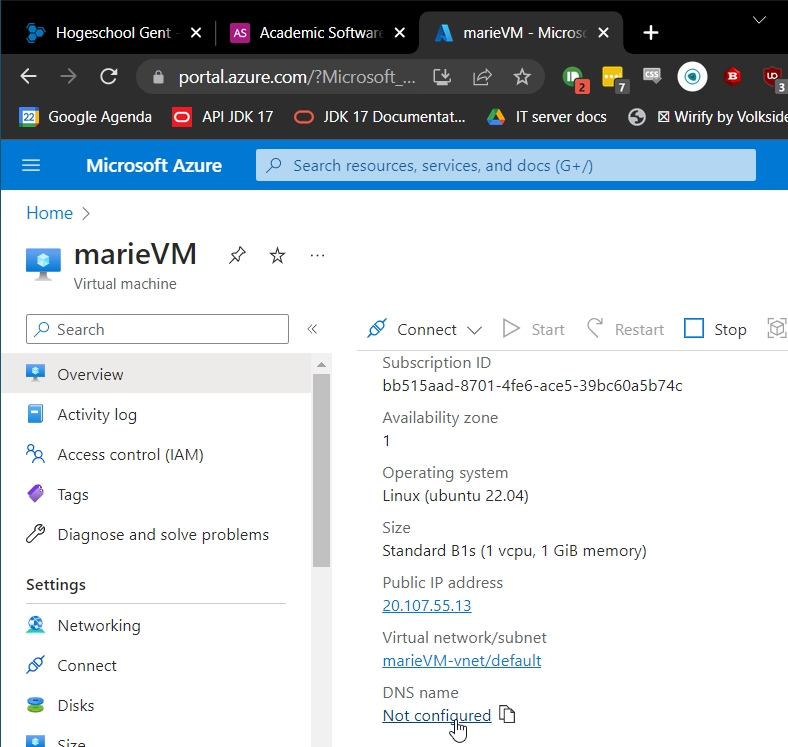Viewport: 788px width, 747px height.
Task: Open the marieVM-vnet/default link
Action: (x=461, y=661)
